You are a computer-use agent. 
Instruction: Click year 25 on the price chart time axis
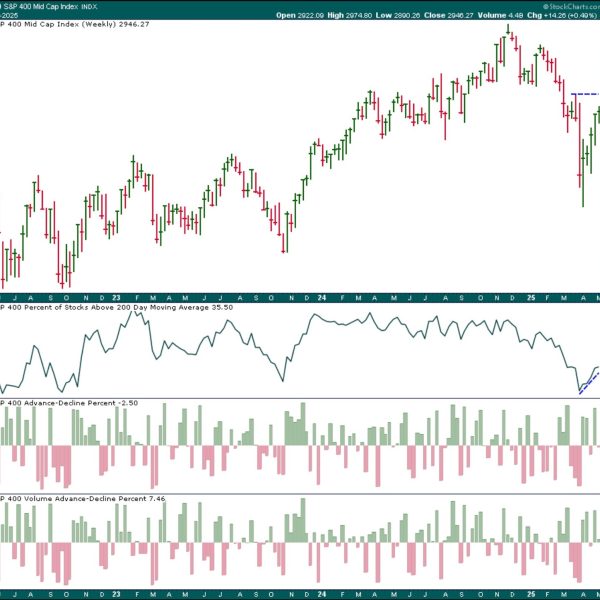coord(531,298)
